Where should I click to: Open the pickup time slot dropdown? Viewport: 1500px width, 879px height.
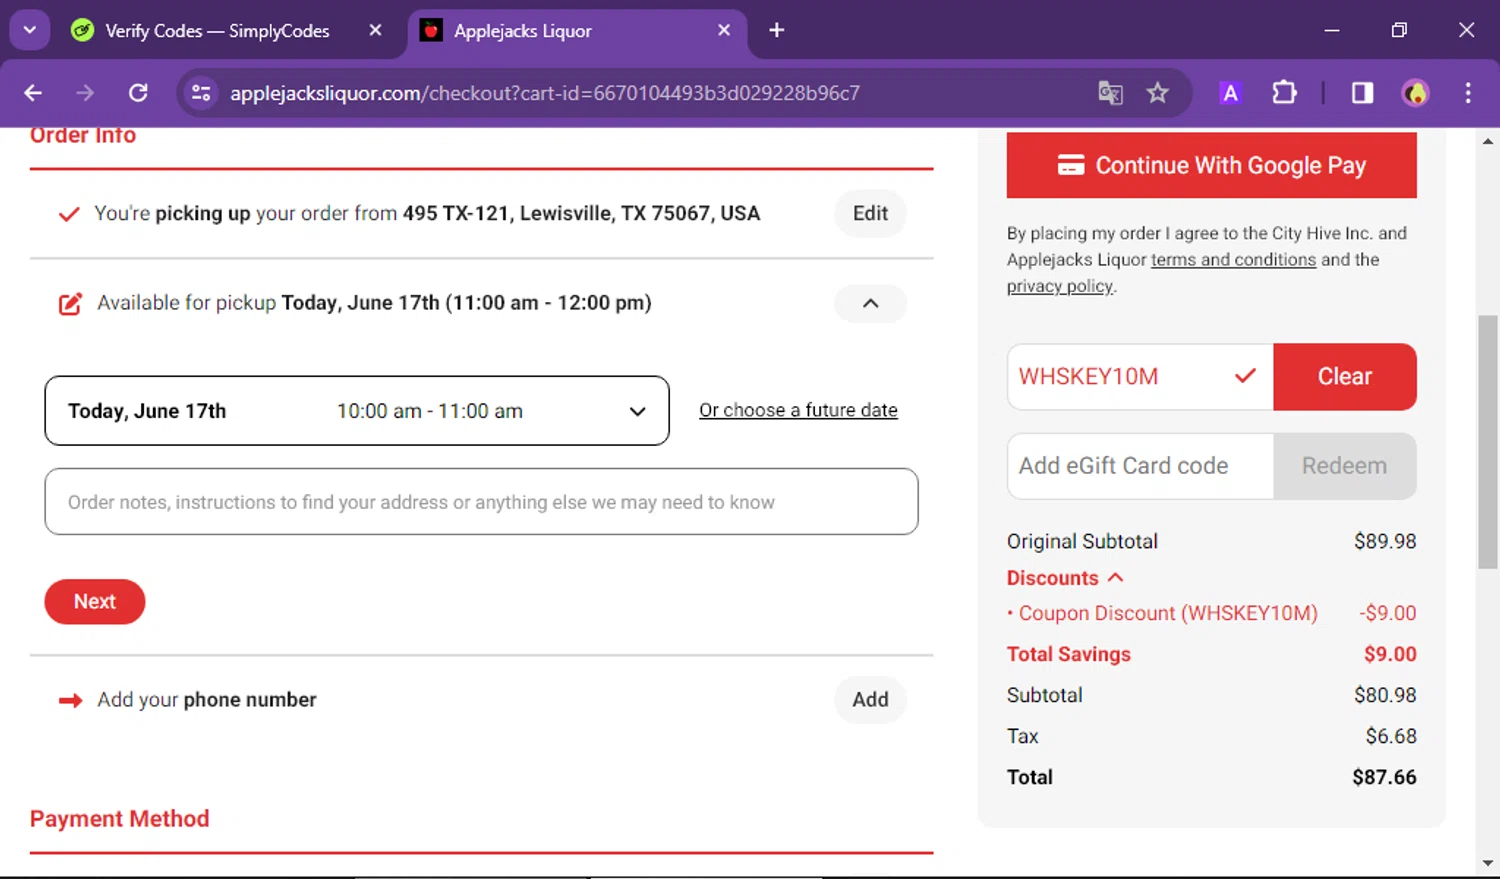pyautogui.click(x=357, y=411)
